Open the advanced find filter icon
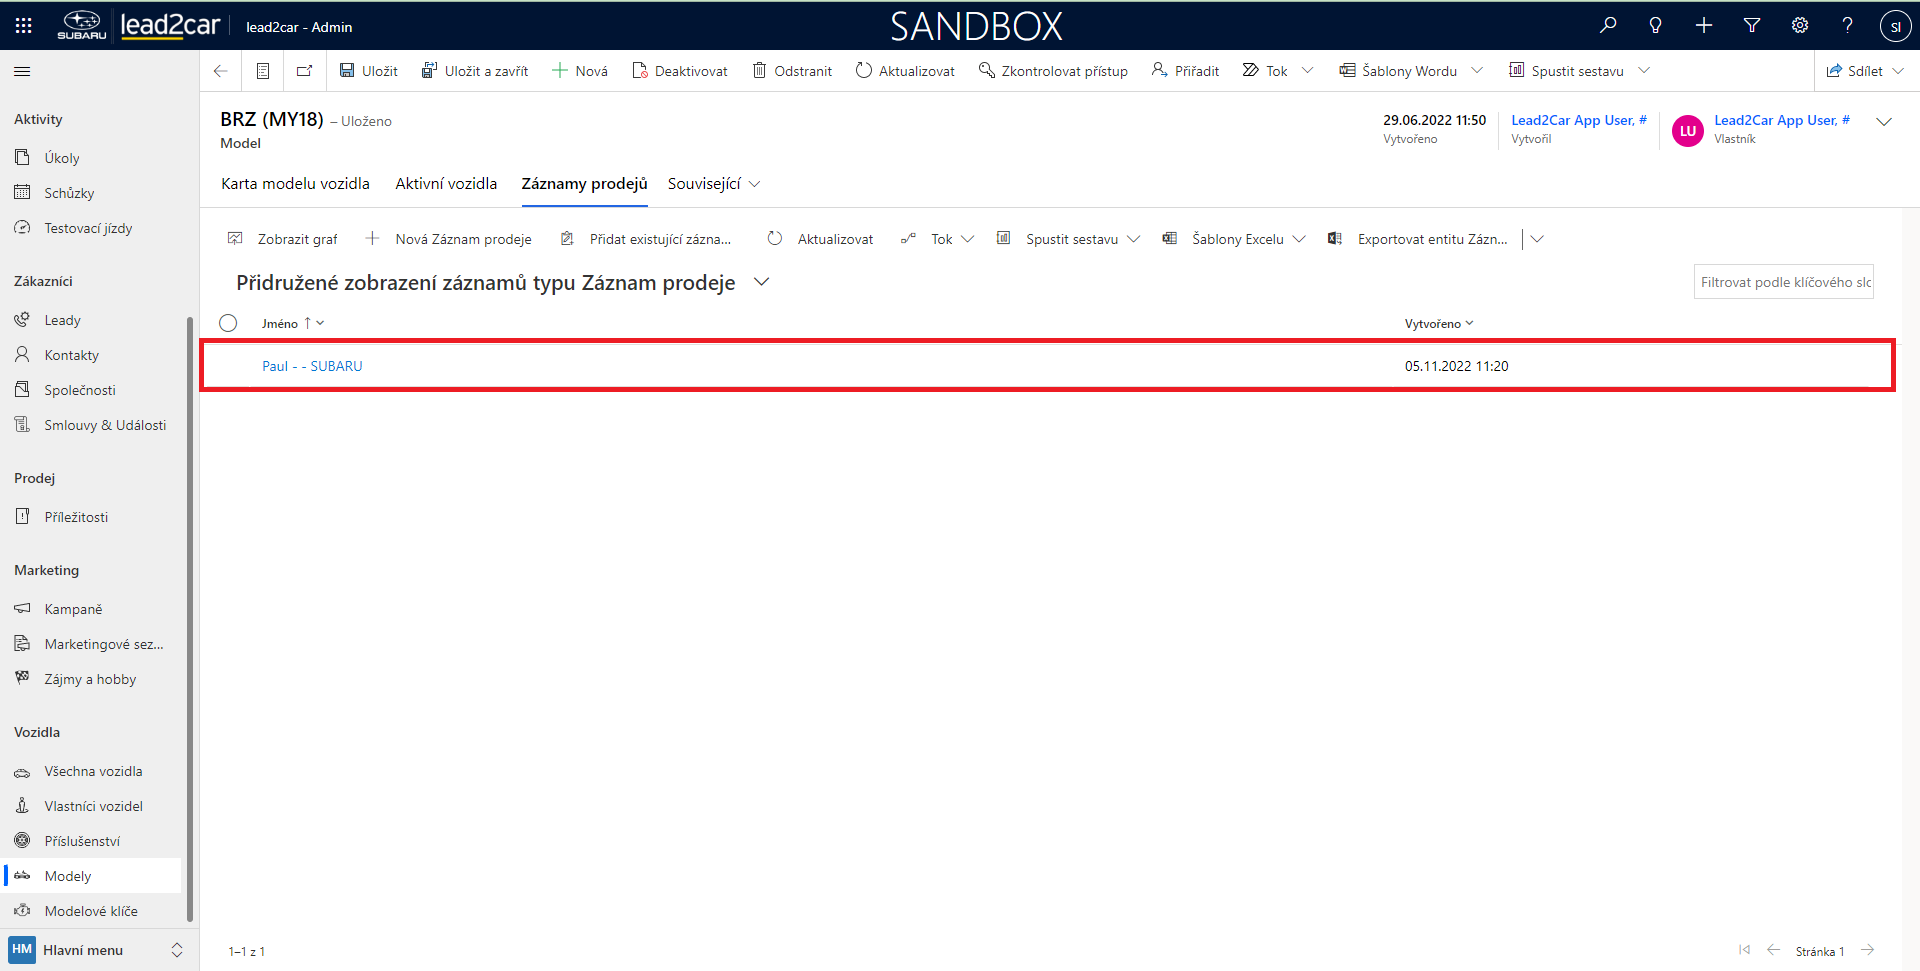 [1751, 26]
